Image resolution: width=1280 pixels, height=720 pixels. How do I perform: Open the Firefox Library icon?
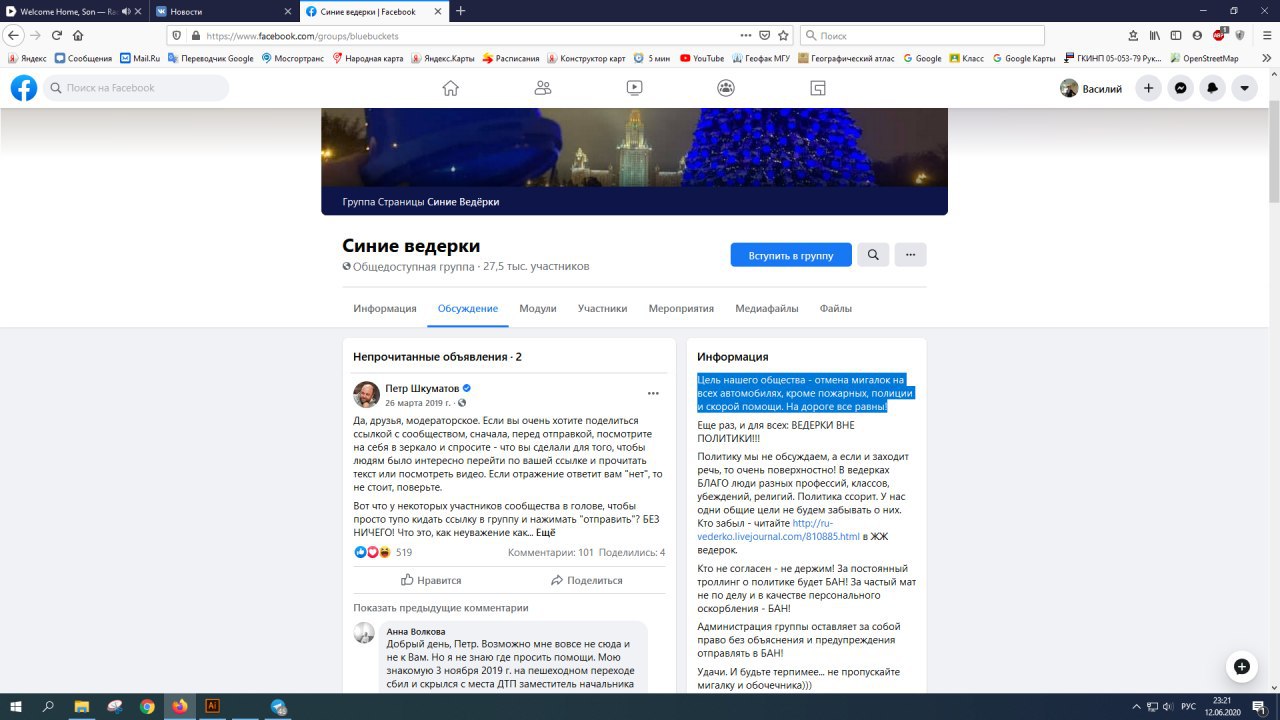[1154, 35]
